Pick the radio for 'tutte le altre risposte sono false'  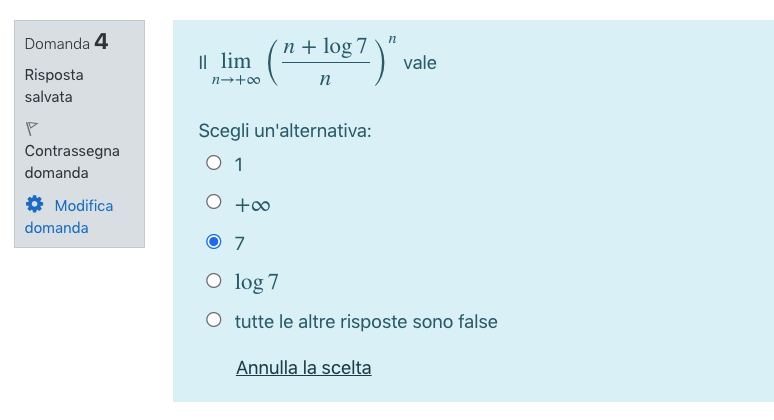pyautogui.click(x=214, y=320)
